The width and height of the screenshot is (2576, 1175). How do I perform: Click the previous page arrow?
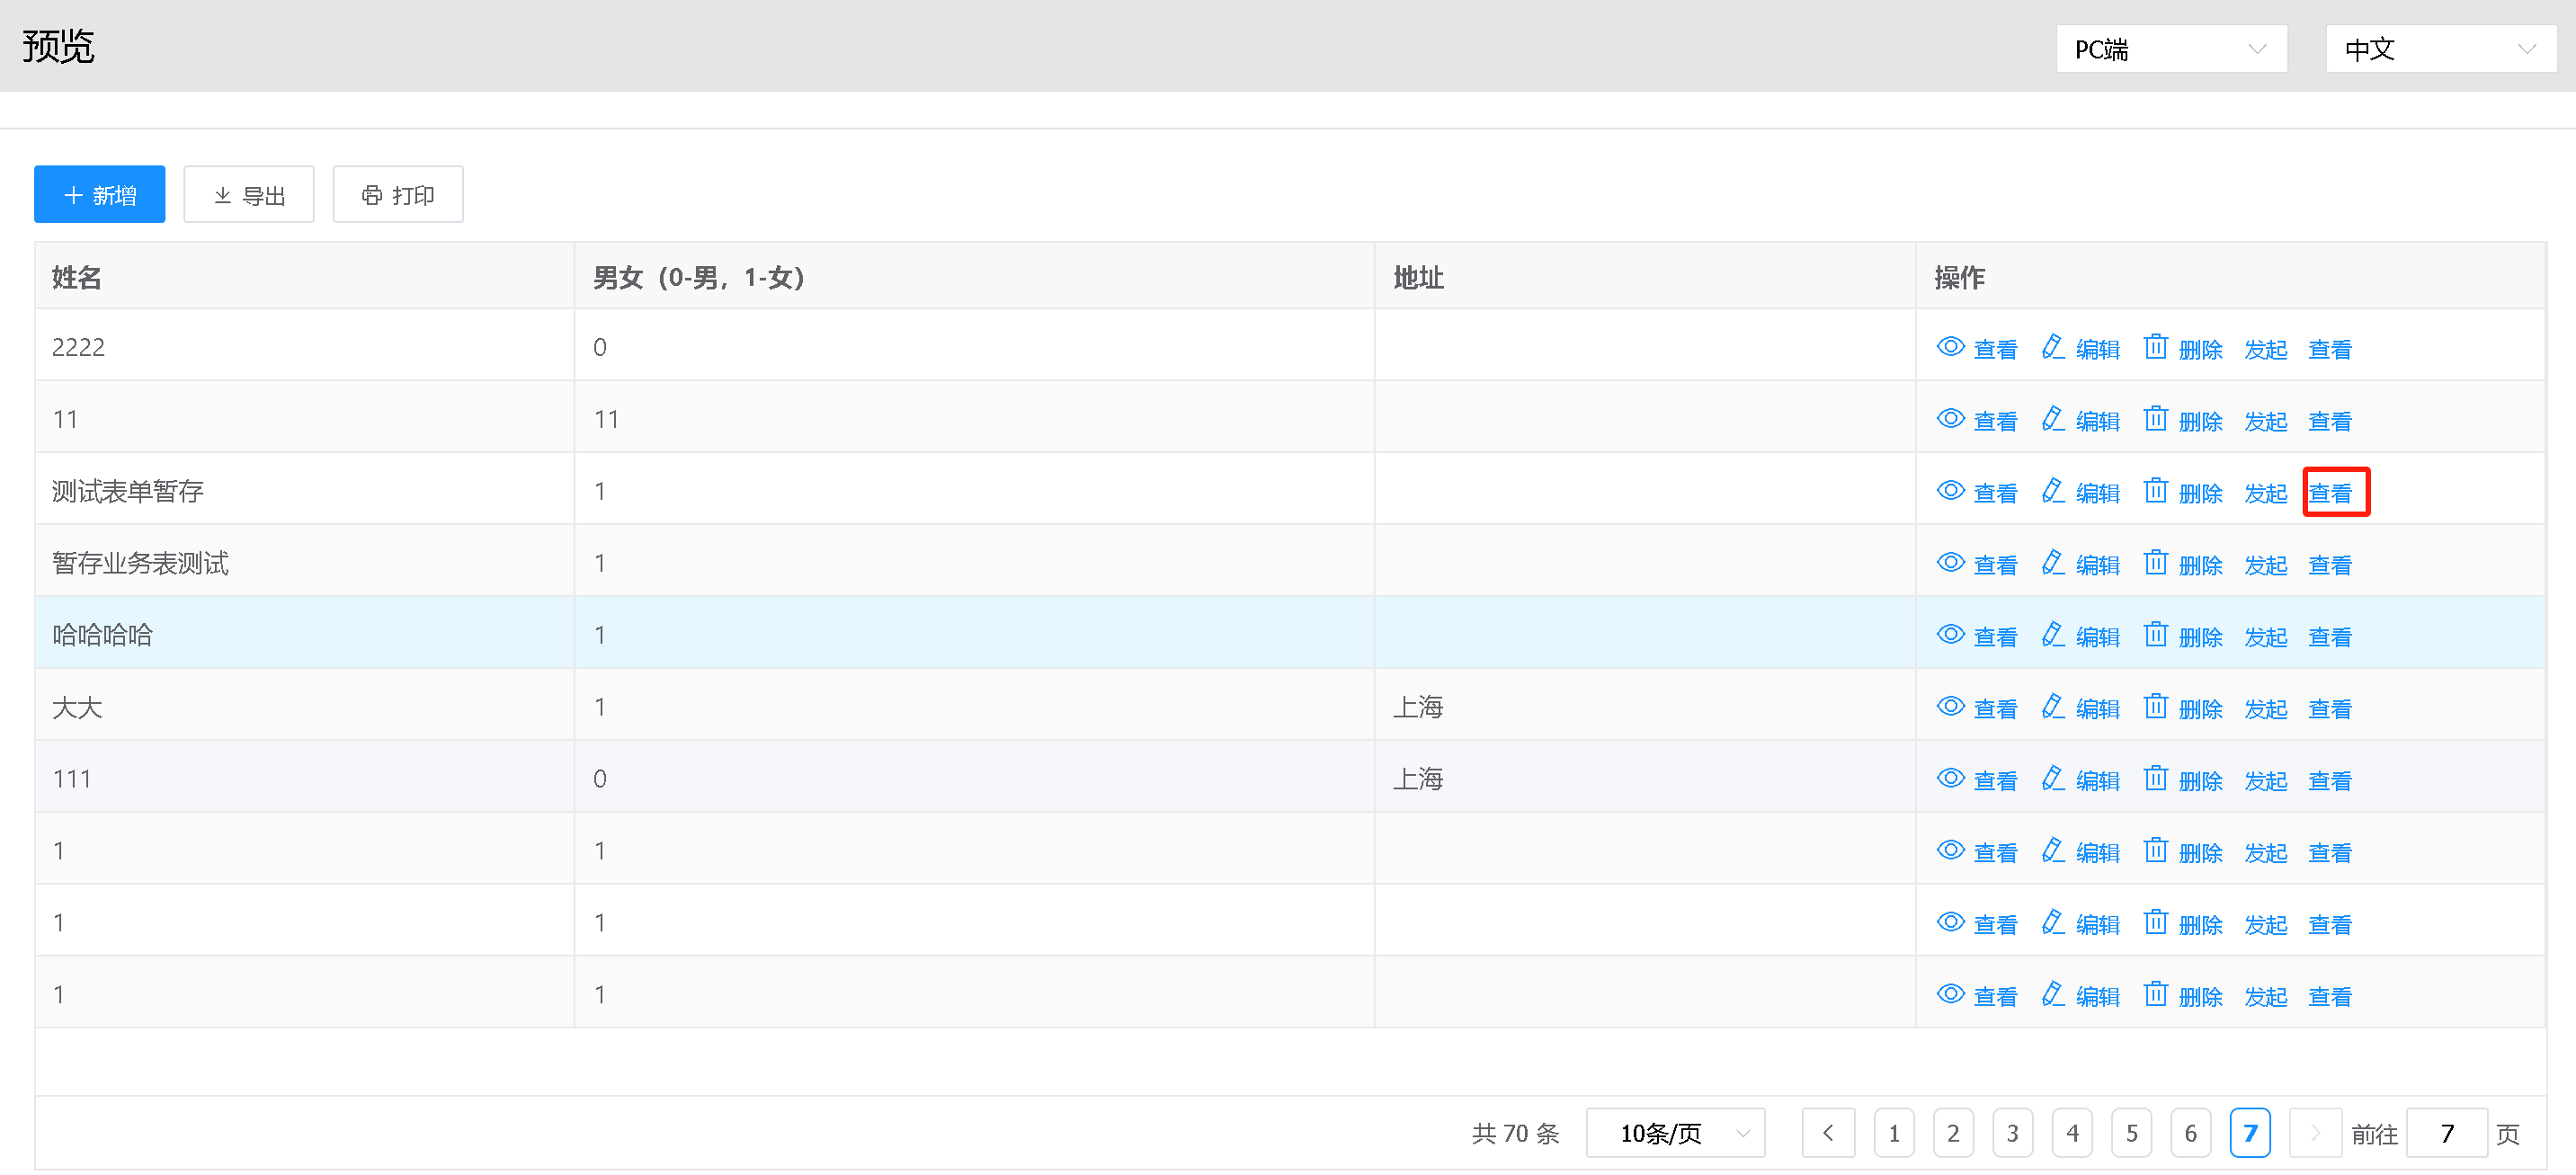pos(1828,1133)
